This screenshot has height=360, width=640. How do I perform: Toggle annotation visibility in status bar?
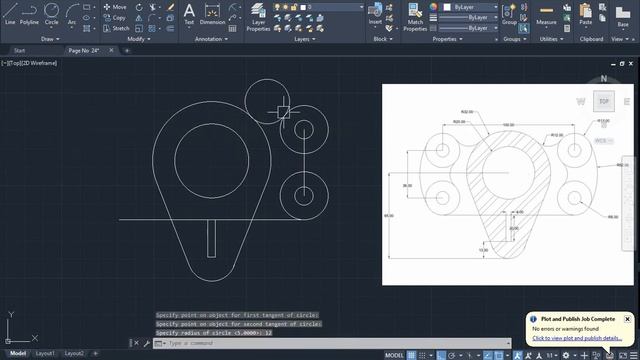[x=518, y=355]
